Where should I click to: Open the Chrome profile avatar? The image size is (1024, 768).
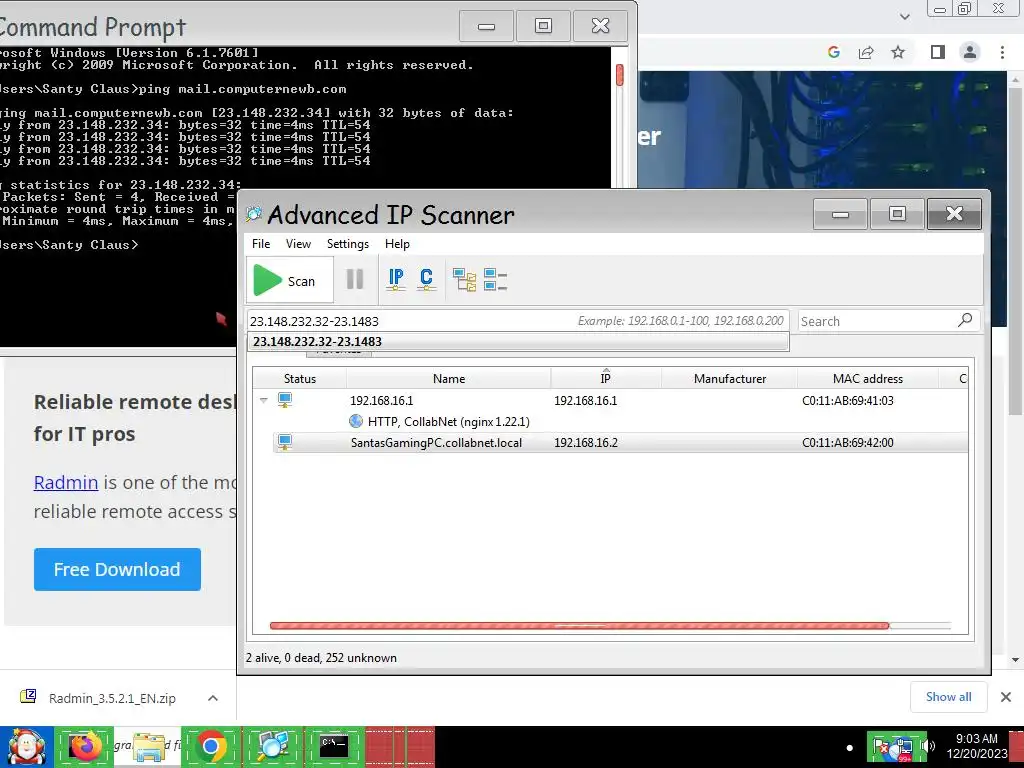970,52
